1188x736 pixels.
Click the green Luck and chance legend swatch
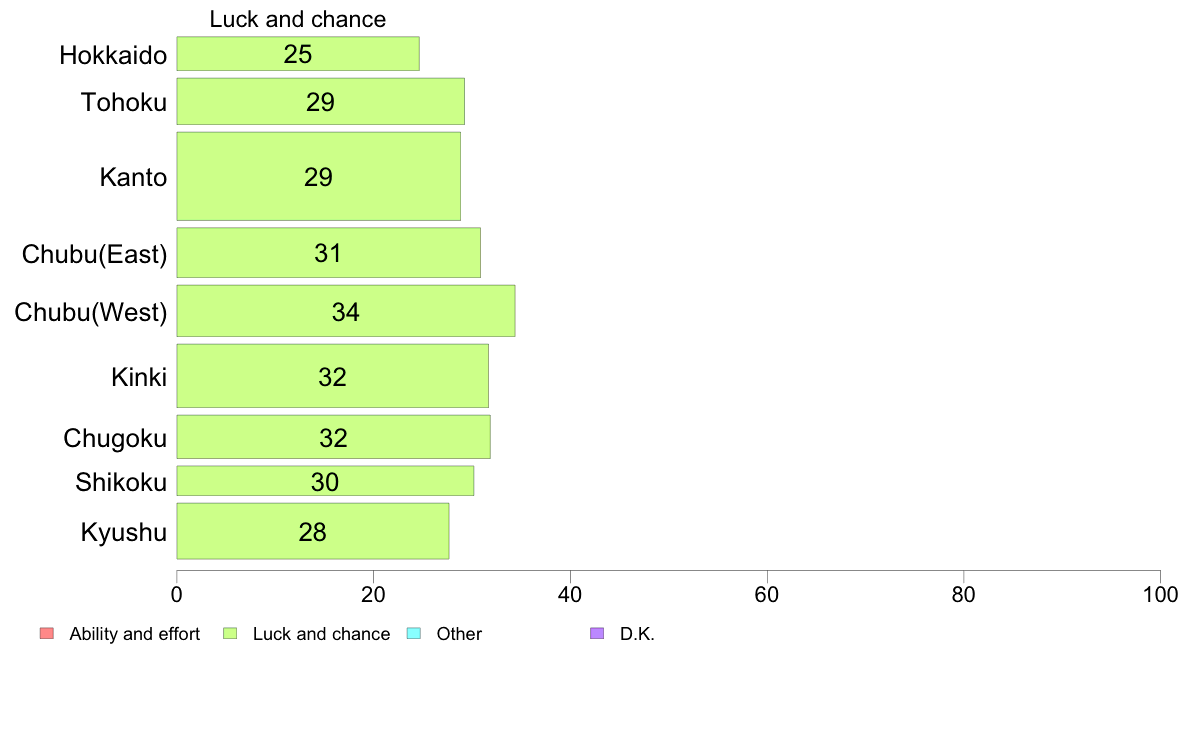[230, 634]
